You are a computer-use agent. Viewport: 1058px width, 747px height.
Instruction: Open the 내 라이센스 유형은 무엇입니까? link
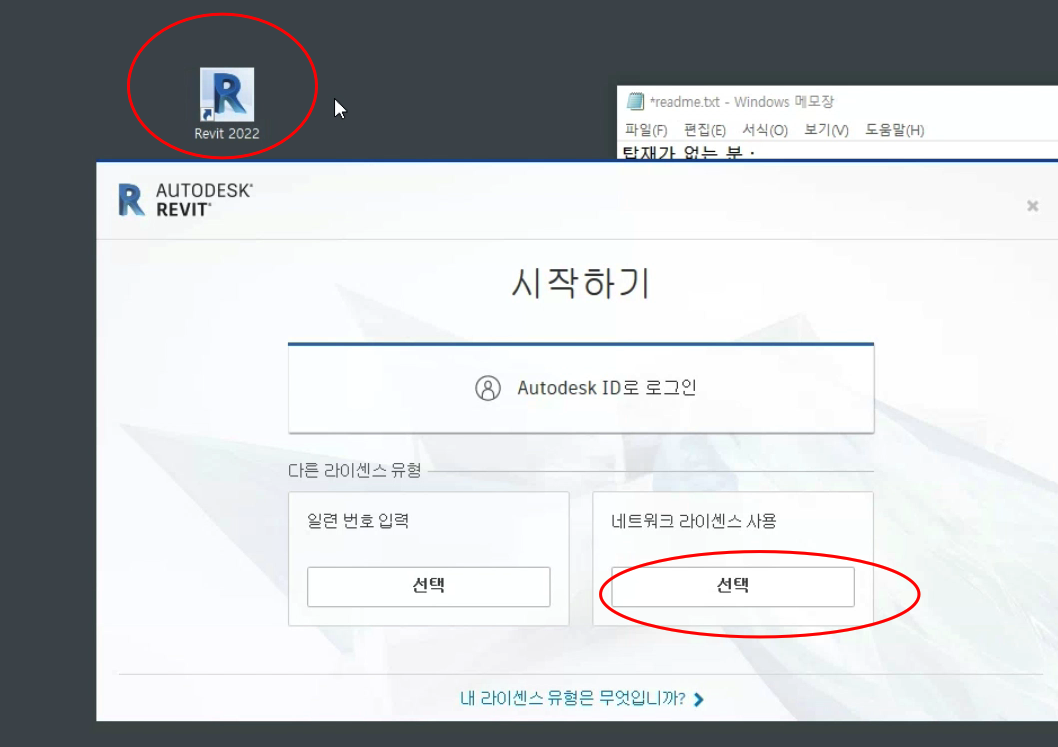pyautogui.click(x=573, y=698)
